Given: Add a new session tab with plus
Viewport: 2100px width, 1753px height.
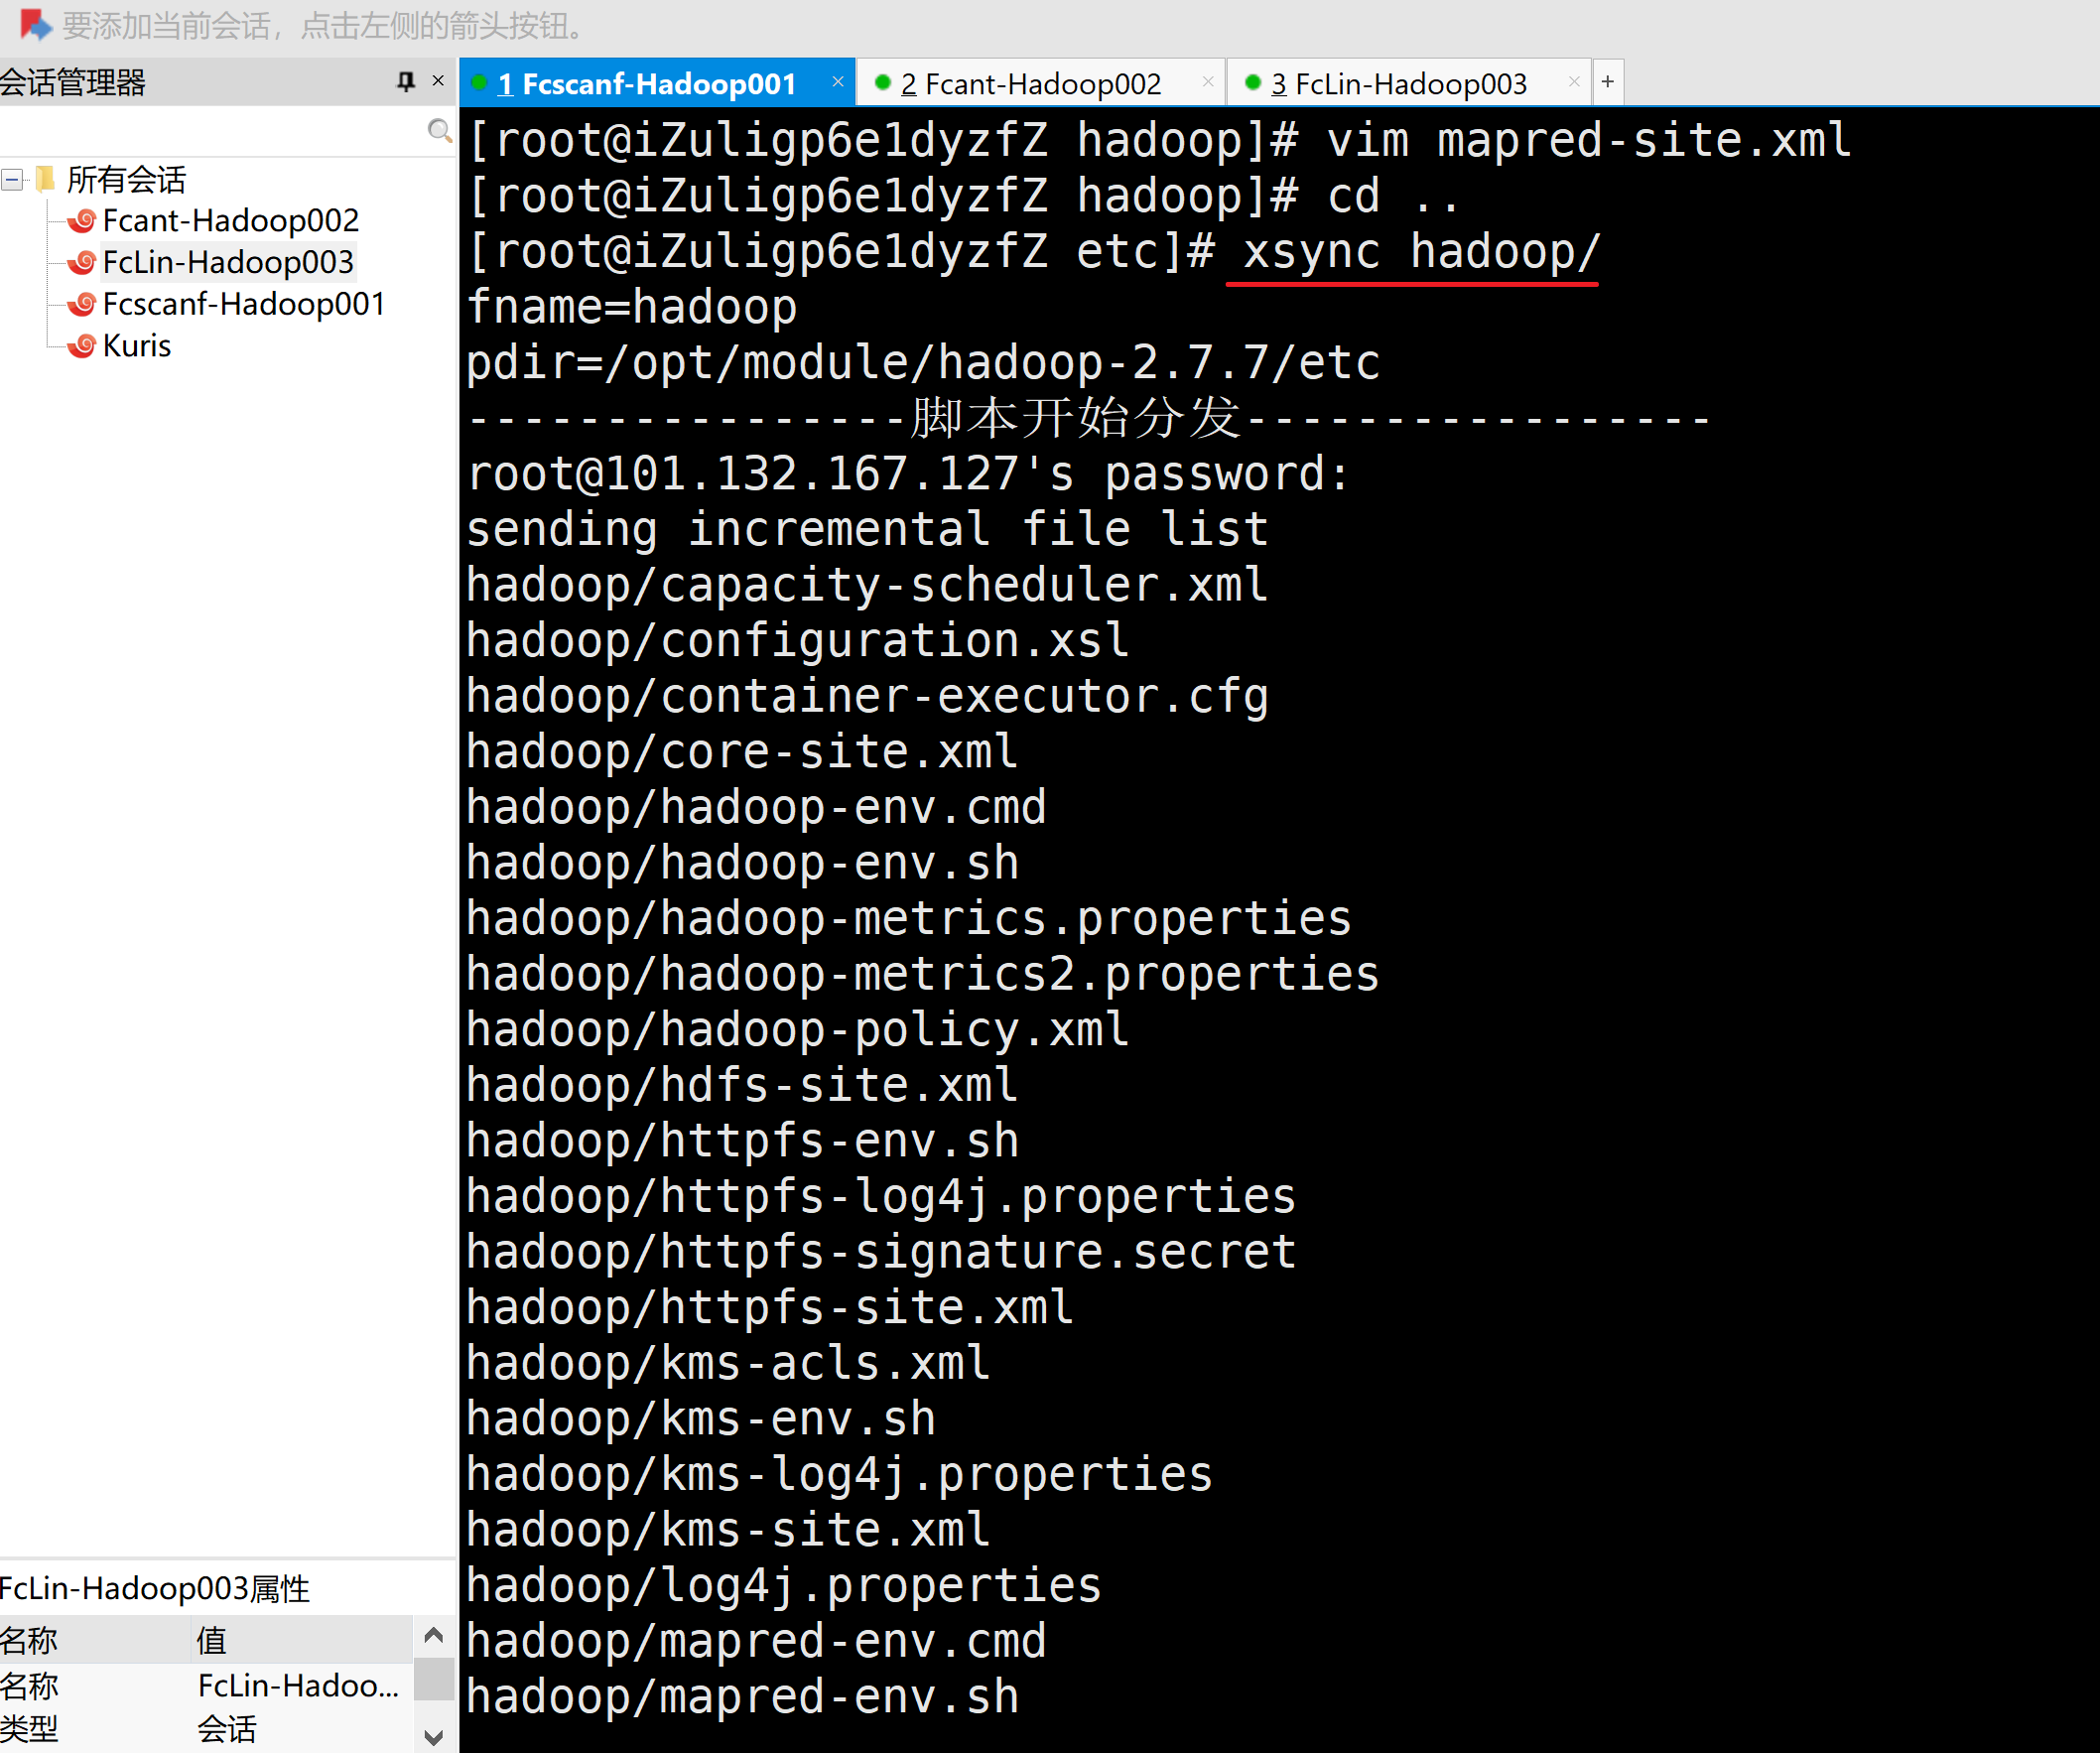Looking at the screenshot, I should tap(1607, 82).
